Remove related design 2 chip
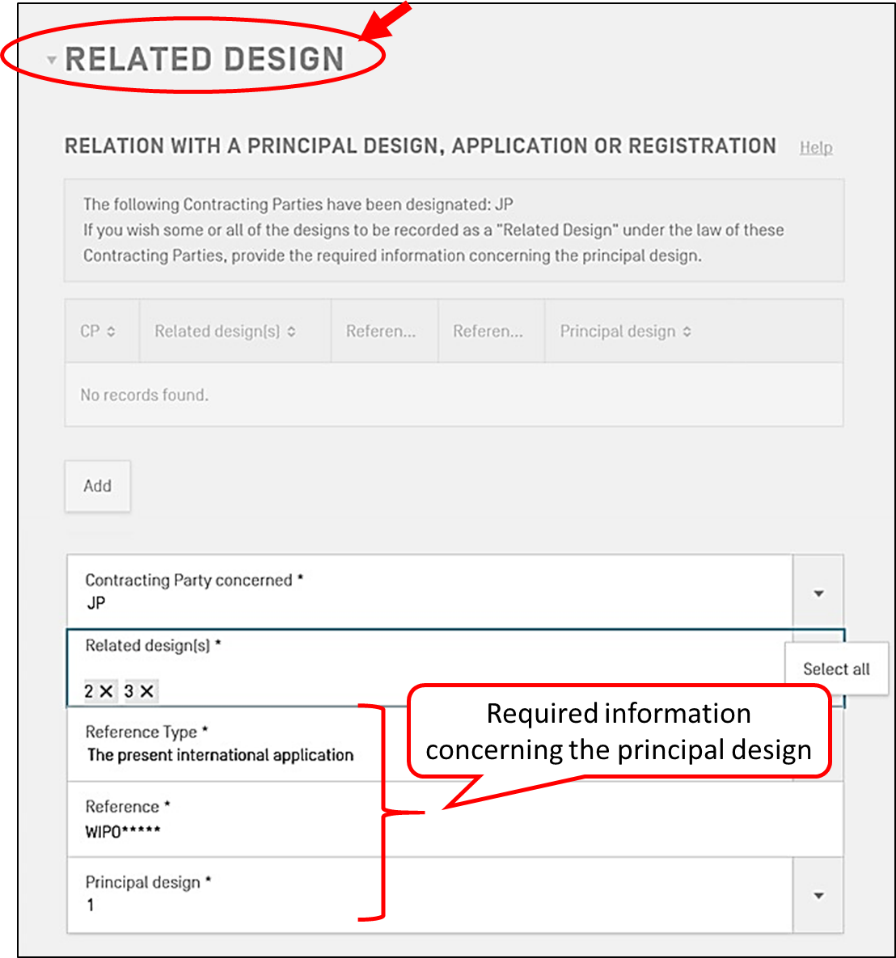The height and width of the screenshot is (958, 896). click(x=106, y=691)
